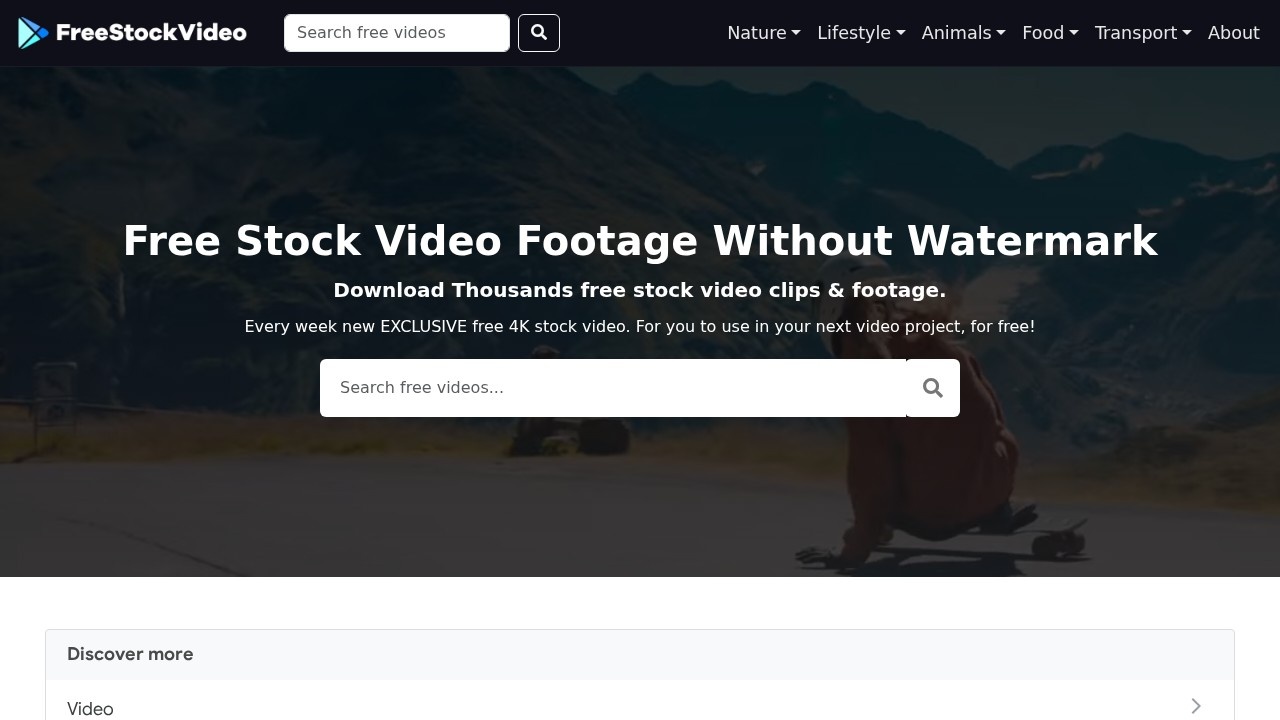Viewport: 1280px width, 720px height.
Task: Select the About menu item
Action: [1233, 32]
